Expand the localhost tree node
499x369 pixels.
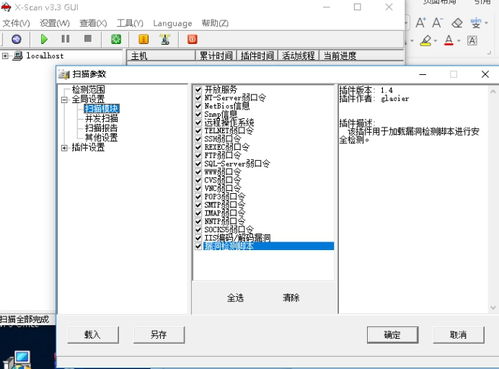click(x=5, y=56)
